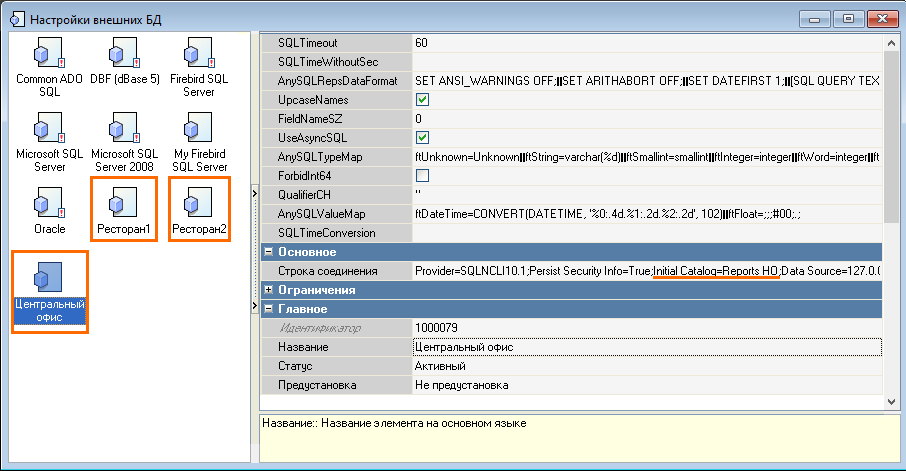Enable the ForbidInt64 checkbox
The image size is (906, 471).
[x=422, y=176]
